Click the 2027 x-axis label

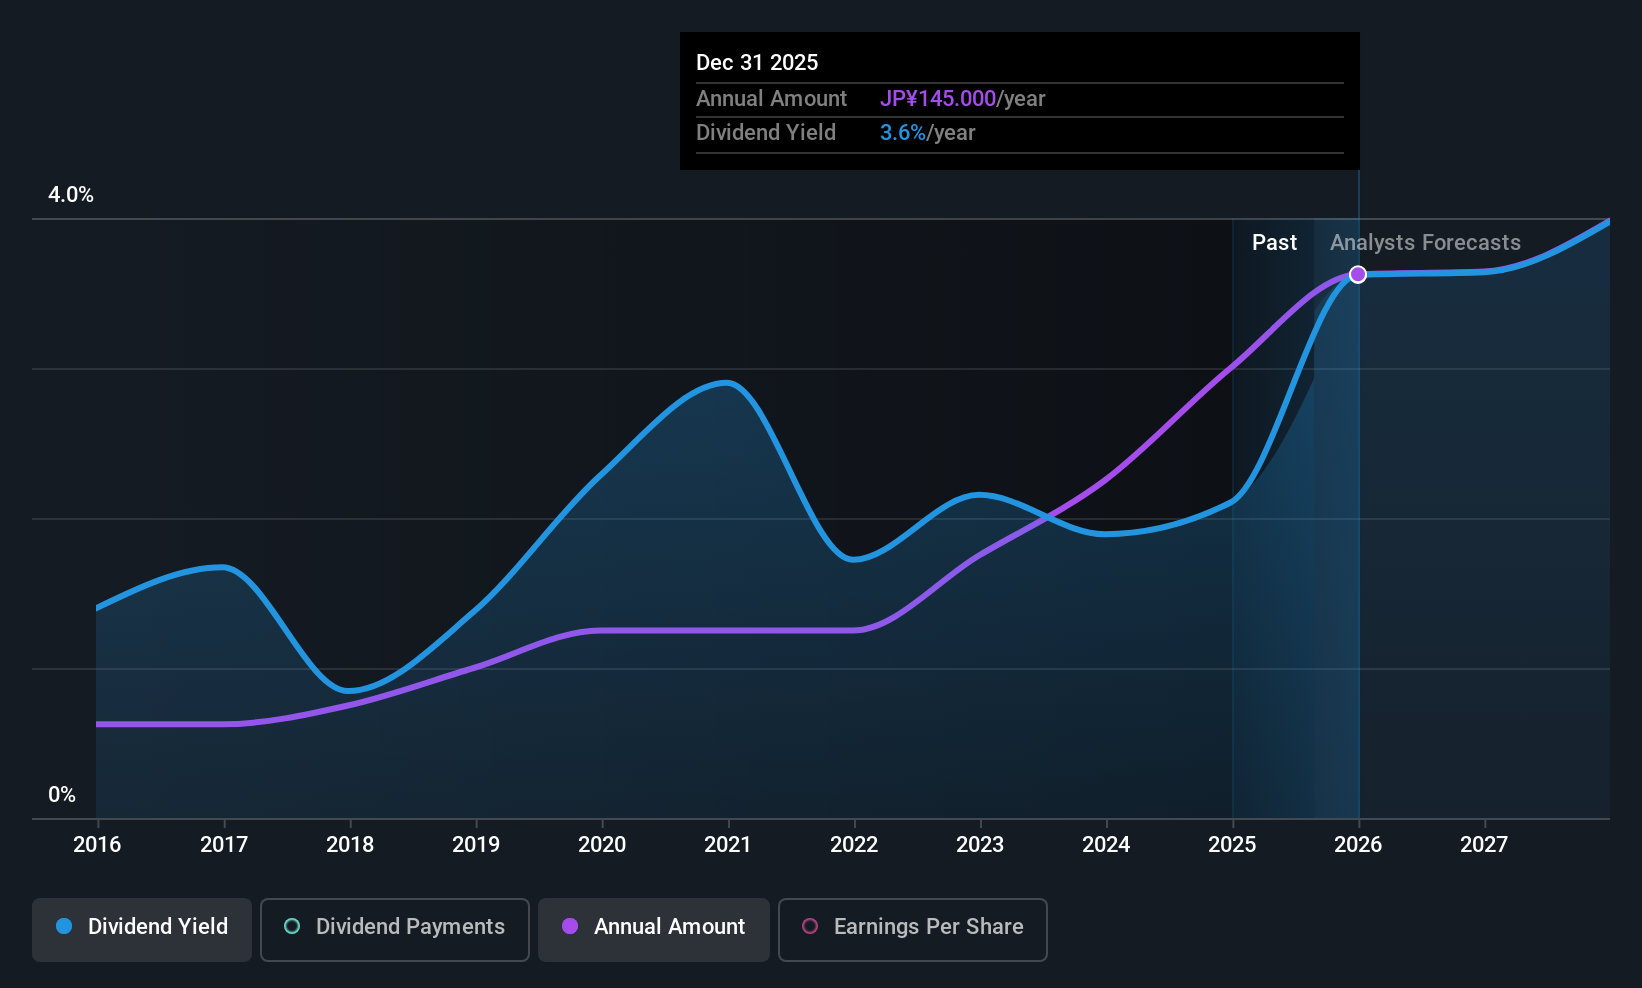(x=1484, y=844)
